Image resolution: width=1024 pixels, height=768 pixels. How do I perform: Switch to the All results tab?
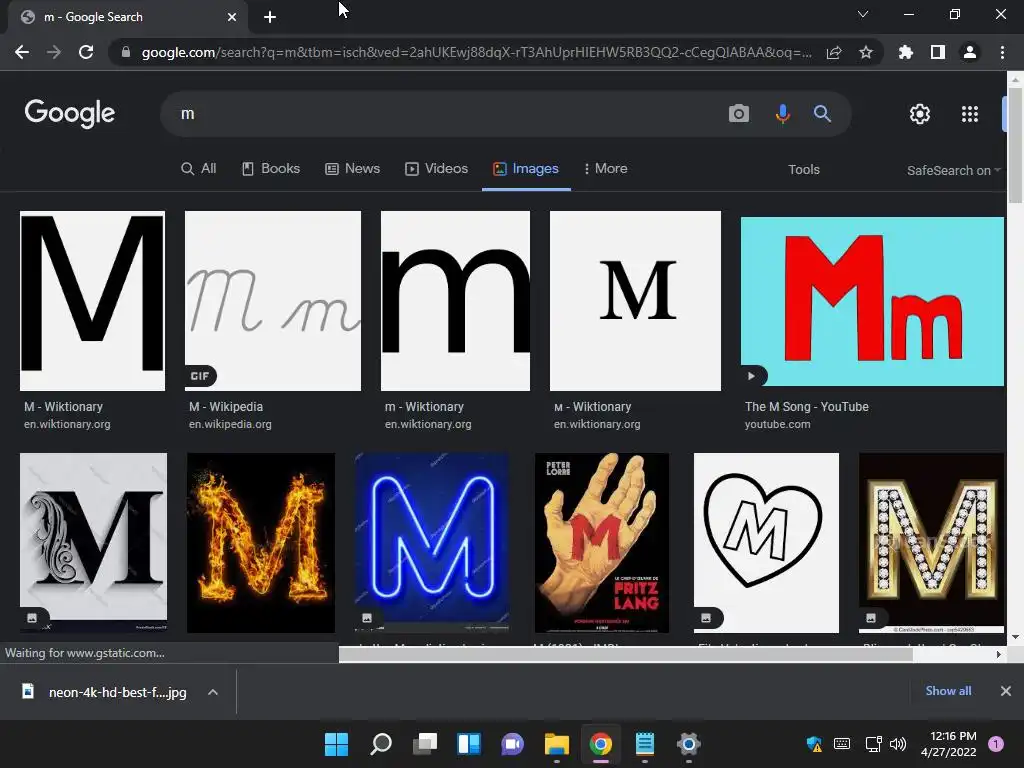coord(199,168)
